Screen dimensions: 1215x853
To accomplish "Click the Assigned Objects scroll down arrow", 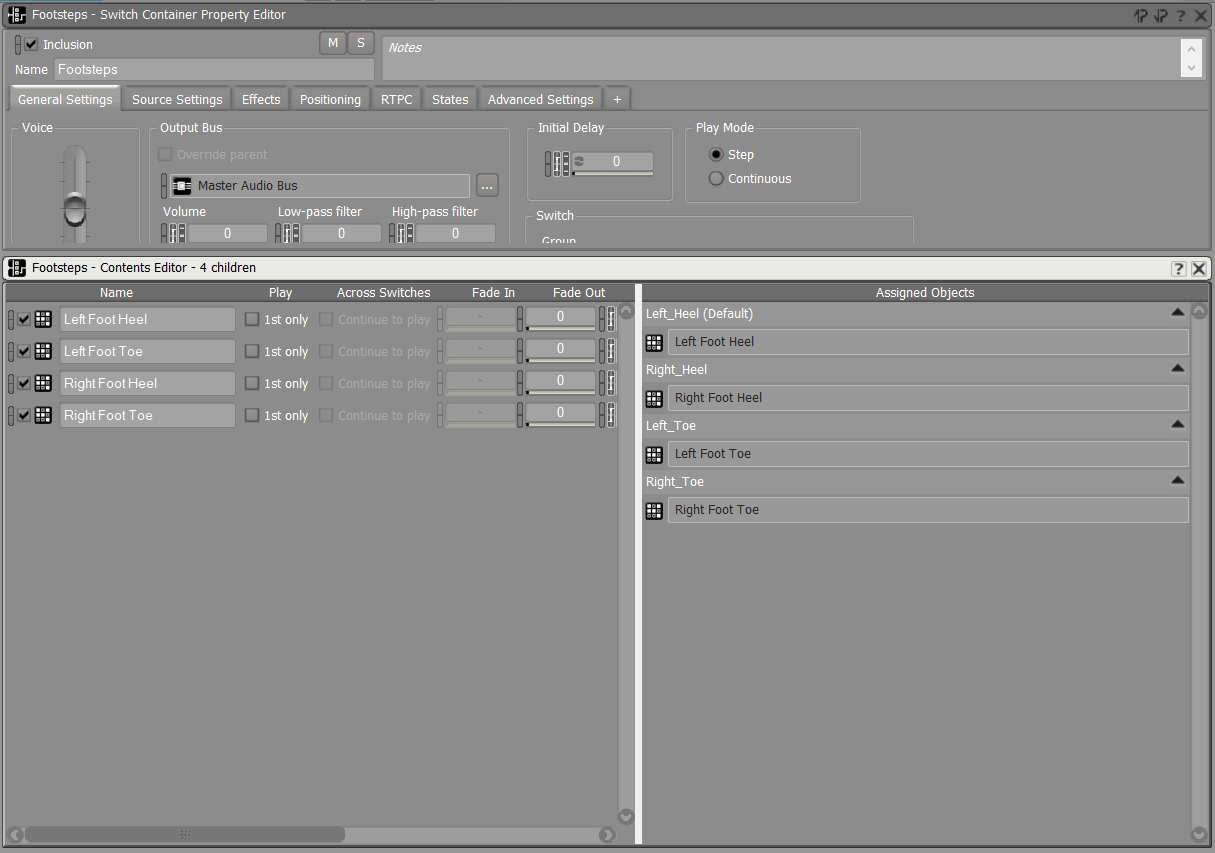I will coord(1199,834).
